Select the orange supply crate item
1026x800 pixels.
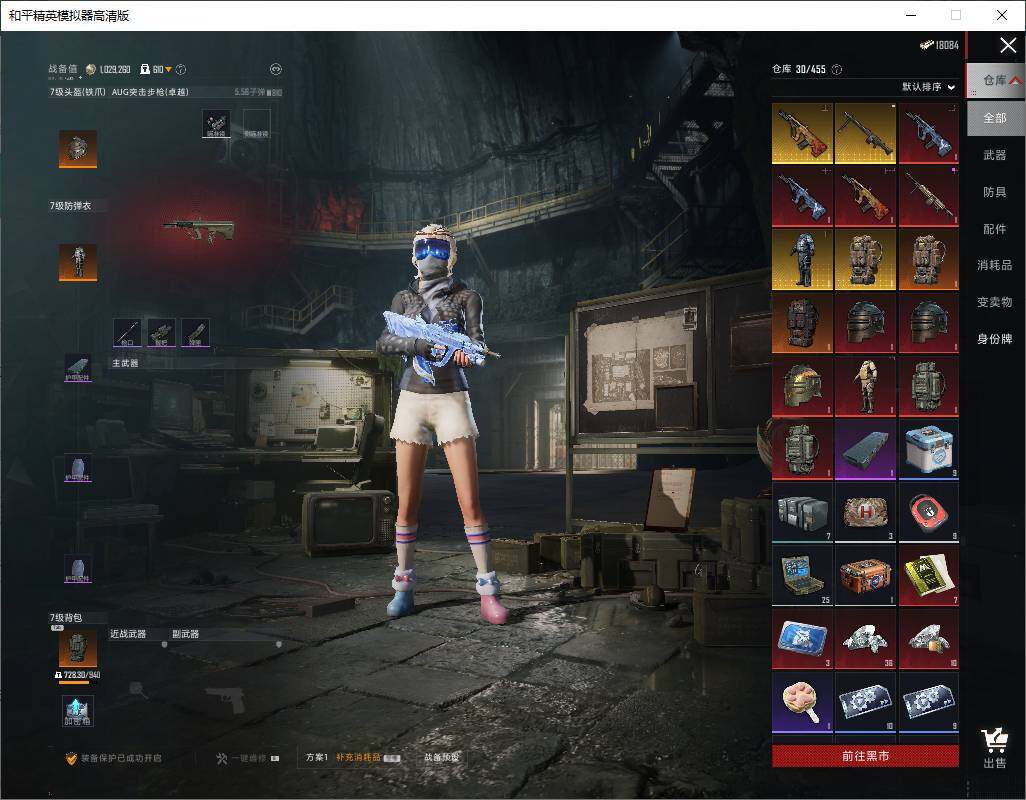coord(865,576)
